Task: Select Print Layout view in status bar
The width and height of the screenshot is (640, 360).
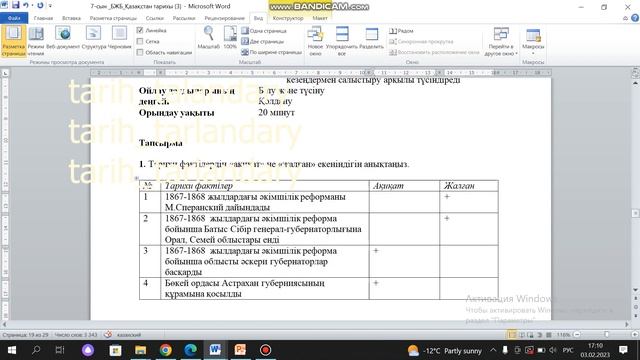Action: [x=512, y=335]
